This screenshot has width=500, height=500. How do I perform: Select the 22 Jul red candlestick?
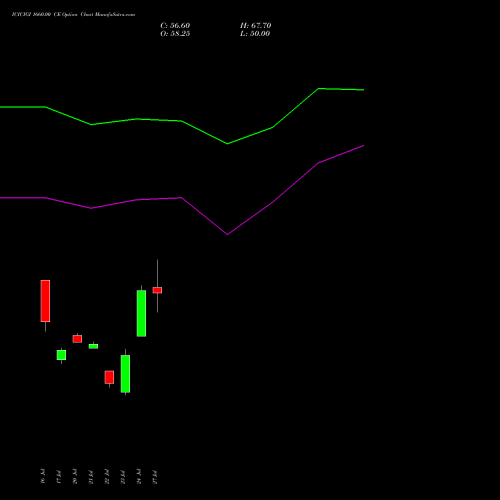pyautogui.click(x=109, y=377)
